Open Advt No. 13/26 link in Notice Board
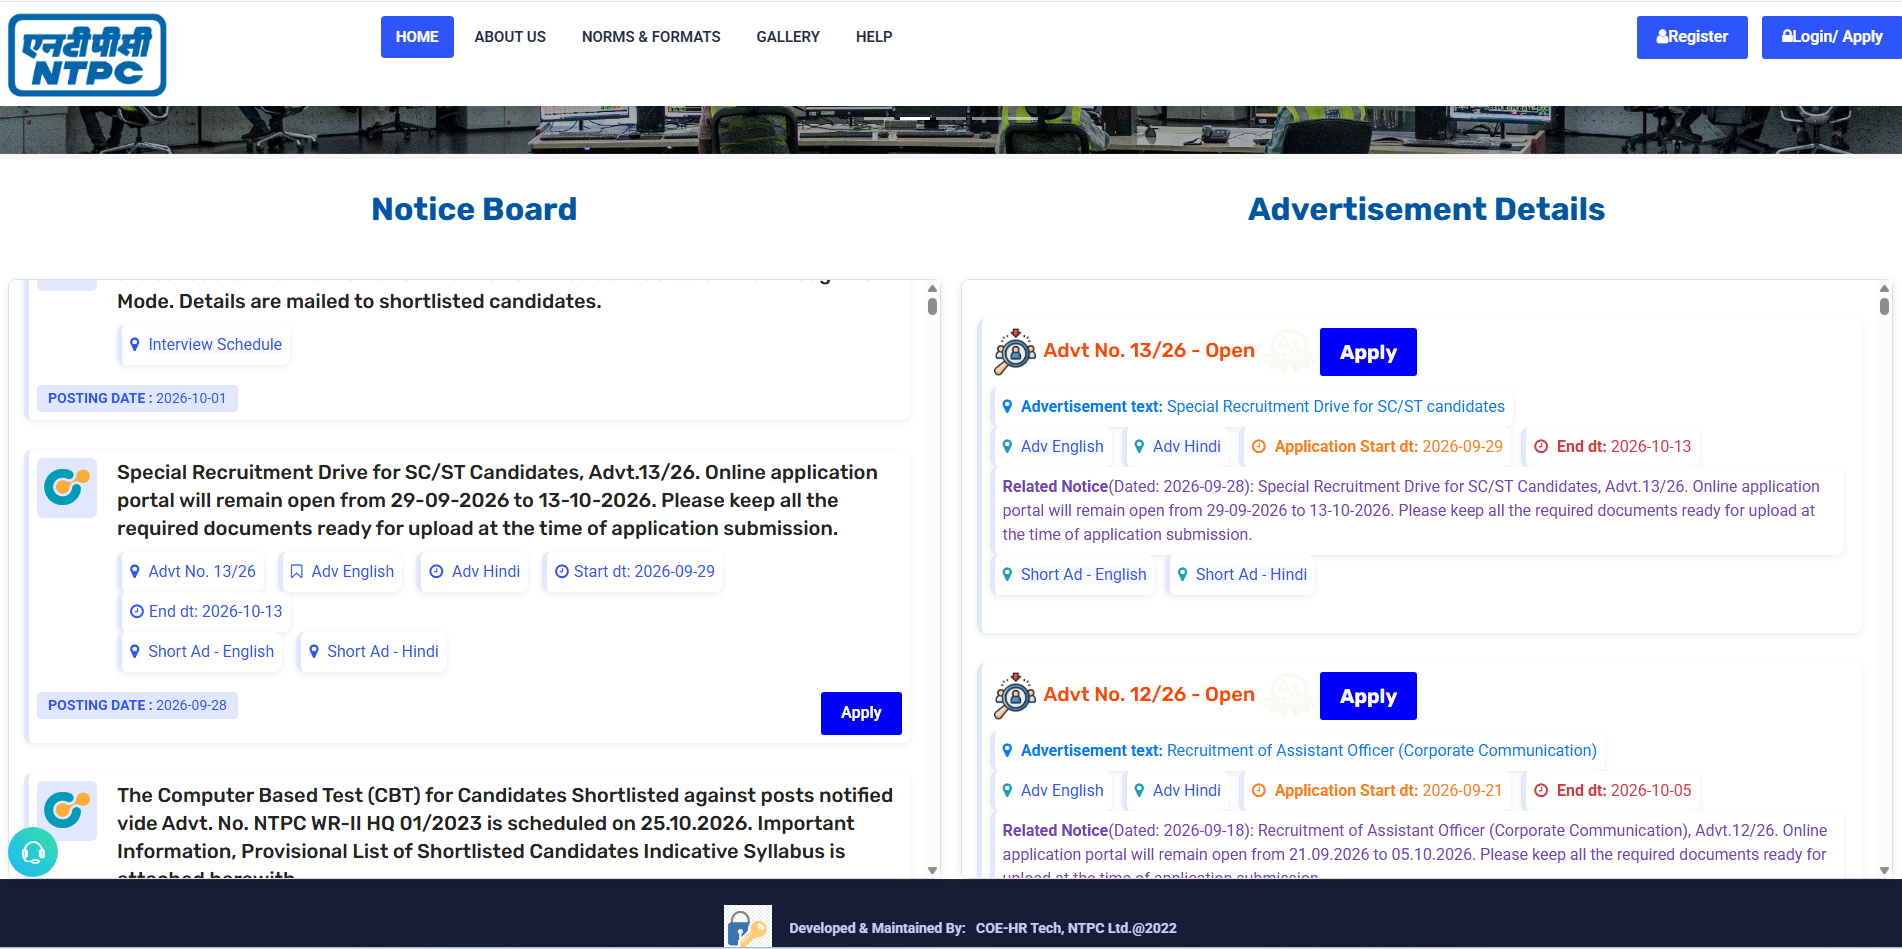The height and width of the screenshot is (949, 1902). point(192,571)
